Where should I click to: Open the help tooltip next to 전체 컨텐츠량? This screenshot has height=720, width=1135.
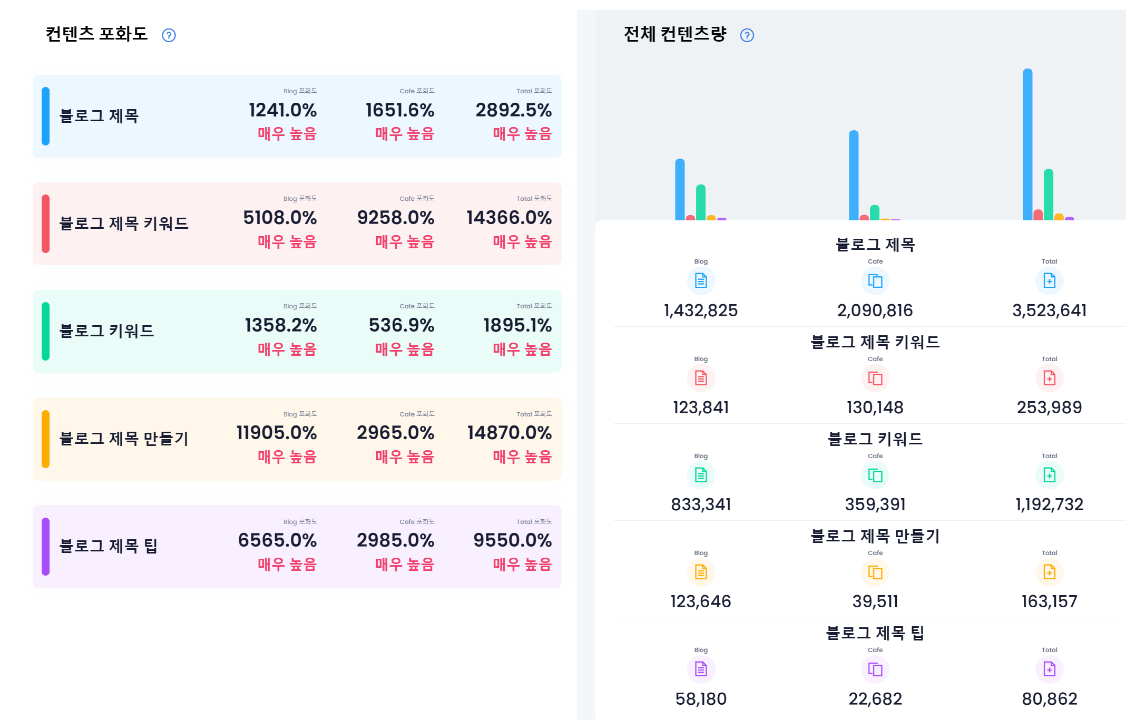point(746,33)
